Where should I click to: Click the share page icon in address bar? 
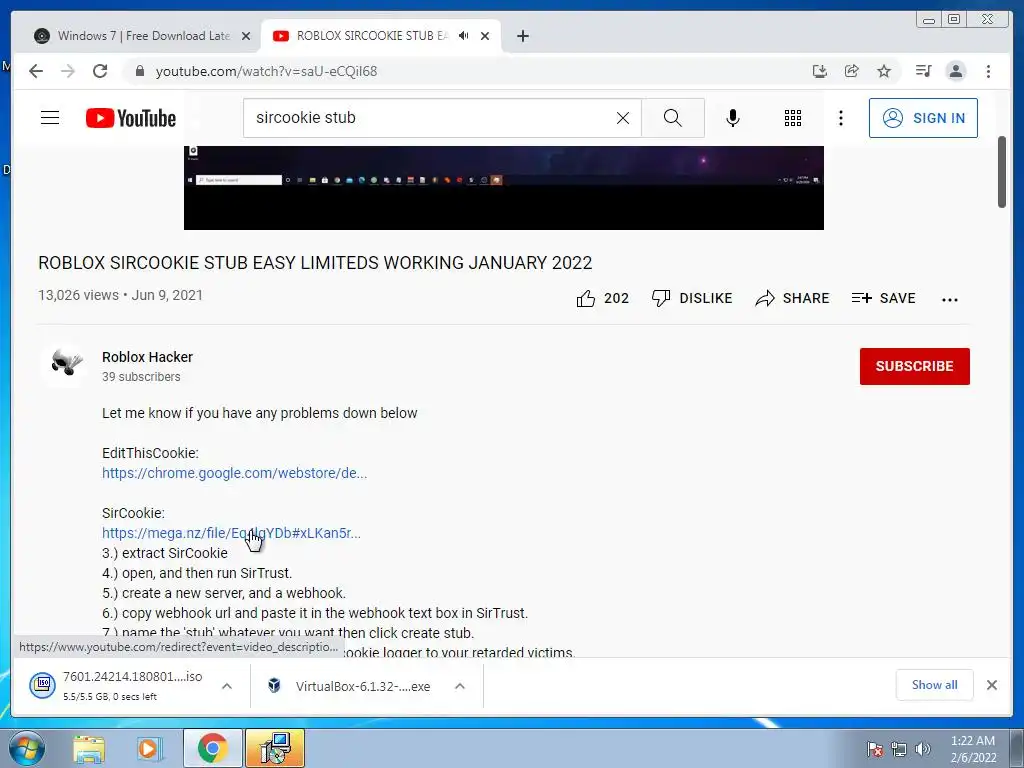point(852,71)
